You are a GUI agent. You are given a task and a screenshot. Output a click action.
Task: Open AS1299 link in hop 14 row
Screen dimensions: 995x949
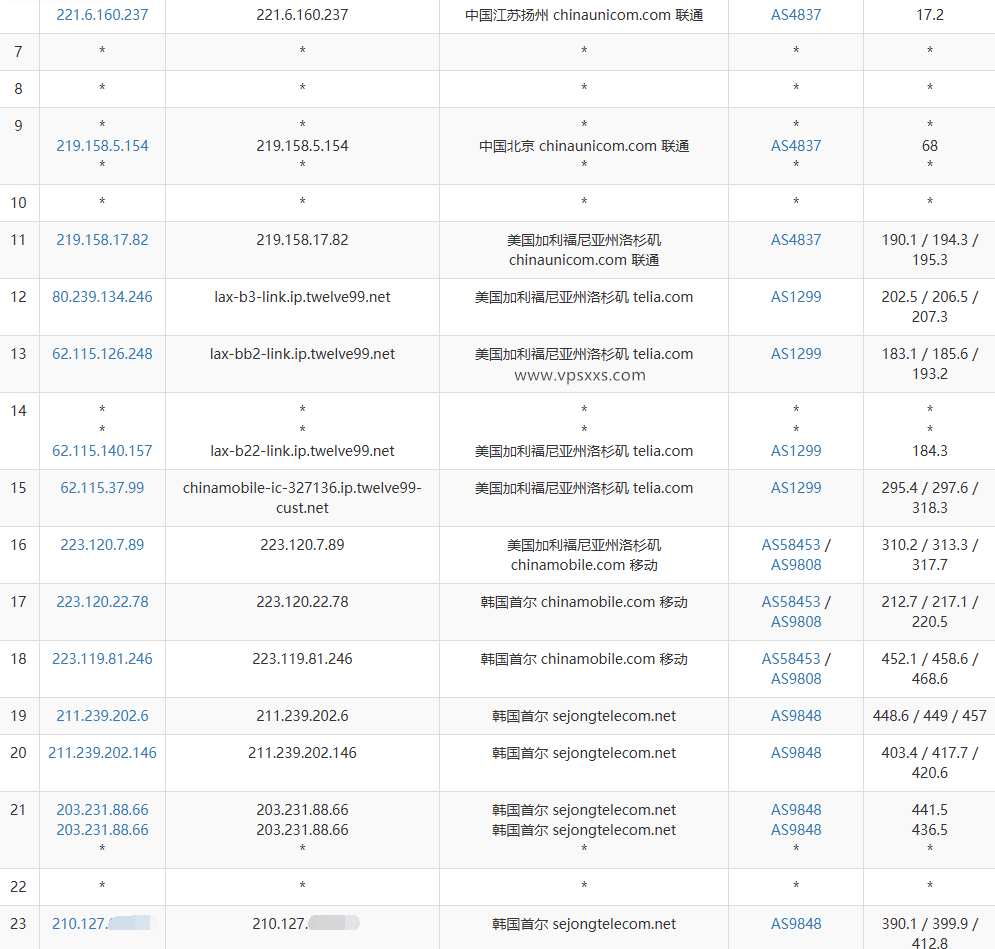coord(796,451)
